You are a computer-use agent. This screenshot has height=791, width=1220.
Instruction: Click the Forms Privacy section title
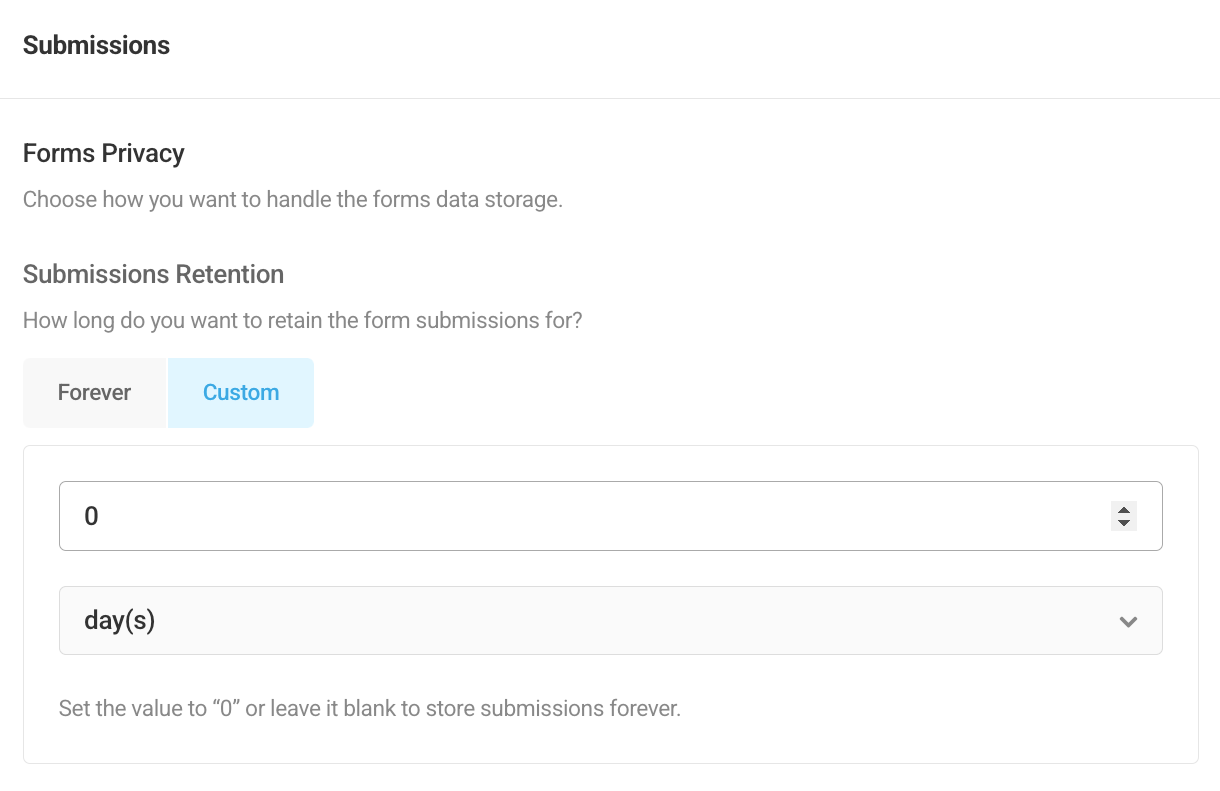click(x=103, y=153)
